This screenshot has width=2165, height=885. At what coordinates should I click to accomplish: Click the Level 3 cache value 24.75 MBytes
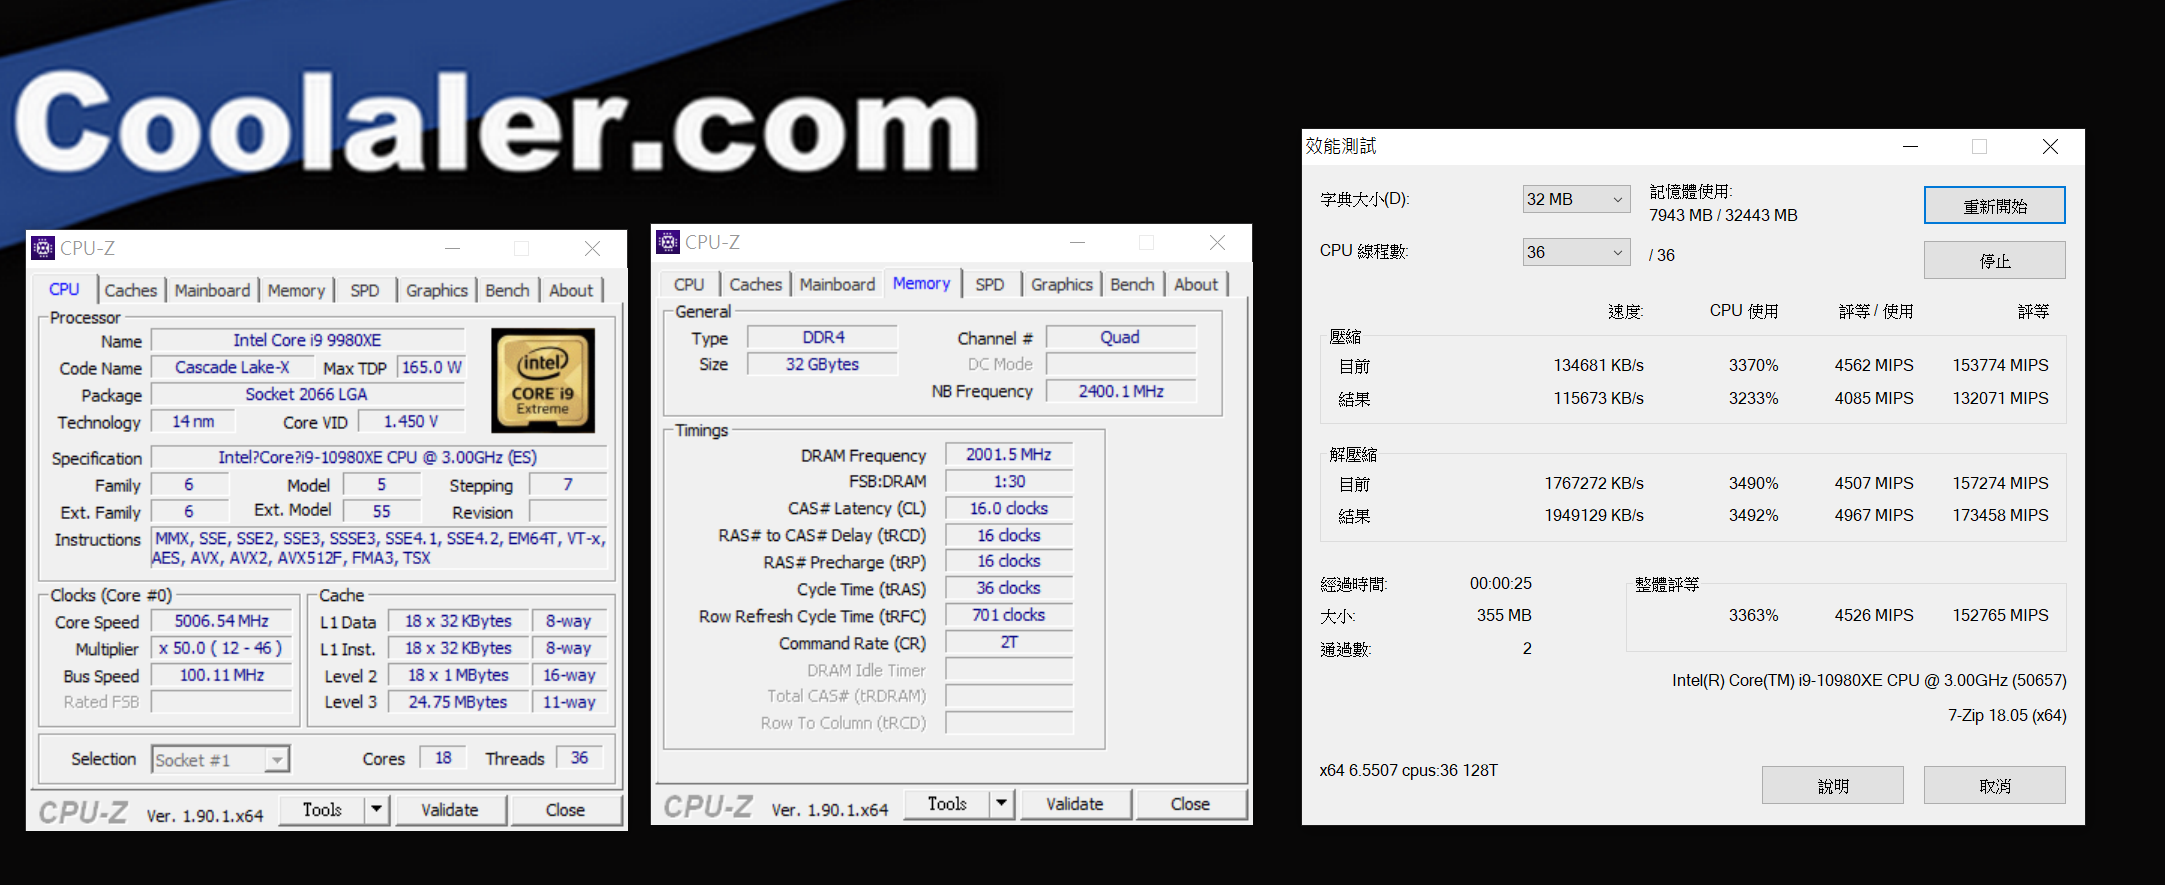click(x=458, y=702)
